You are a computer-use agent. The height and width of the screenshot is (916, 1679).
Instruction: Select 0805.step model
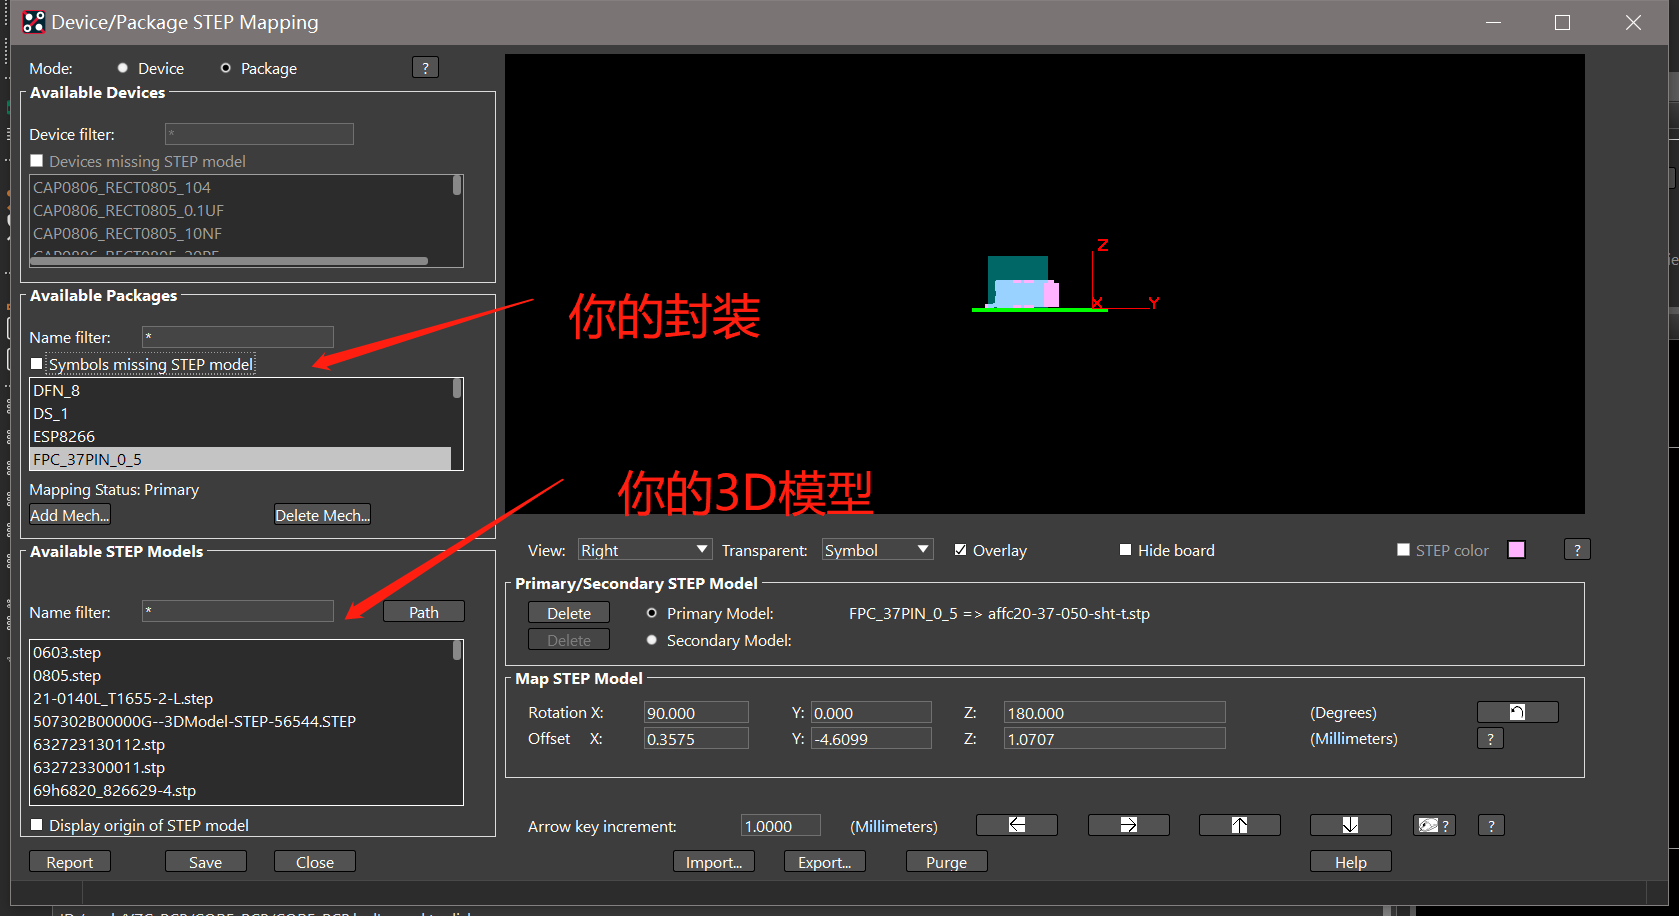click(241, 675)
